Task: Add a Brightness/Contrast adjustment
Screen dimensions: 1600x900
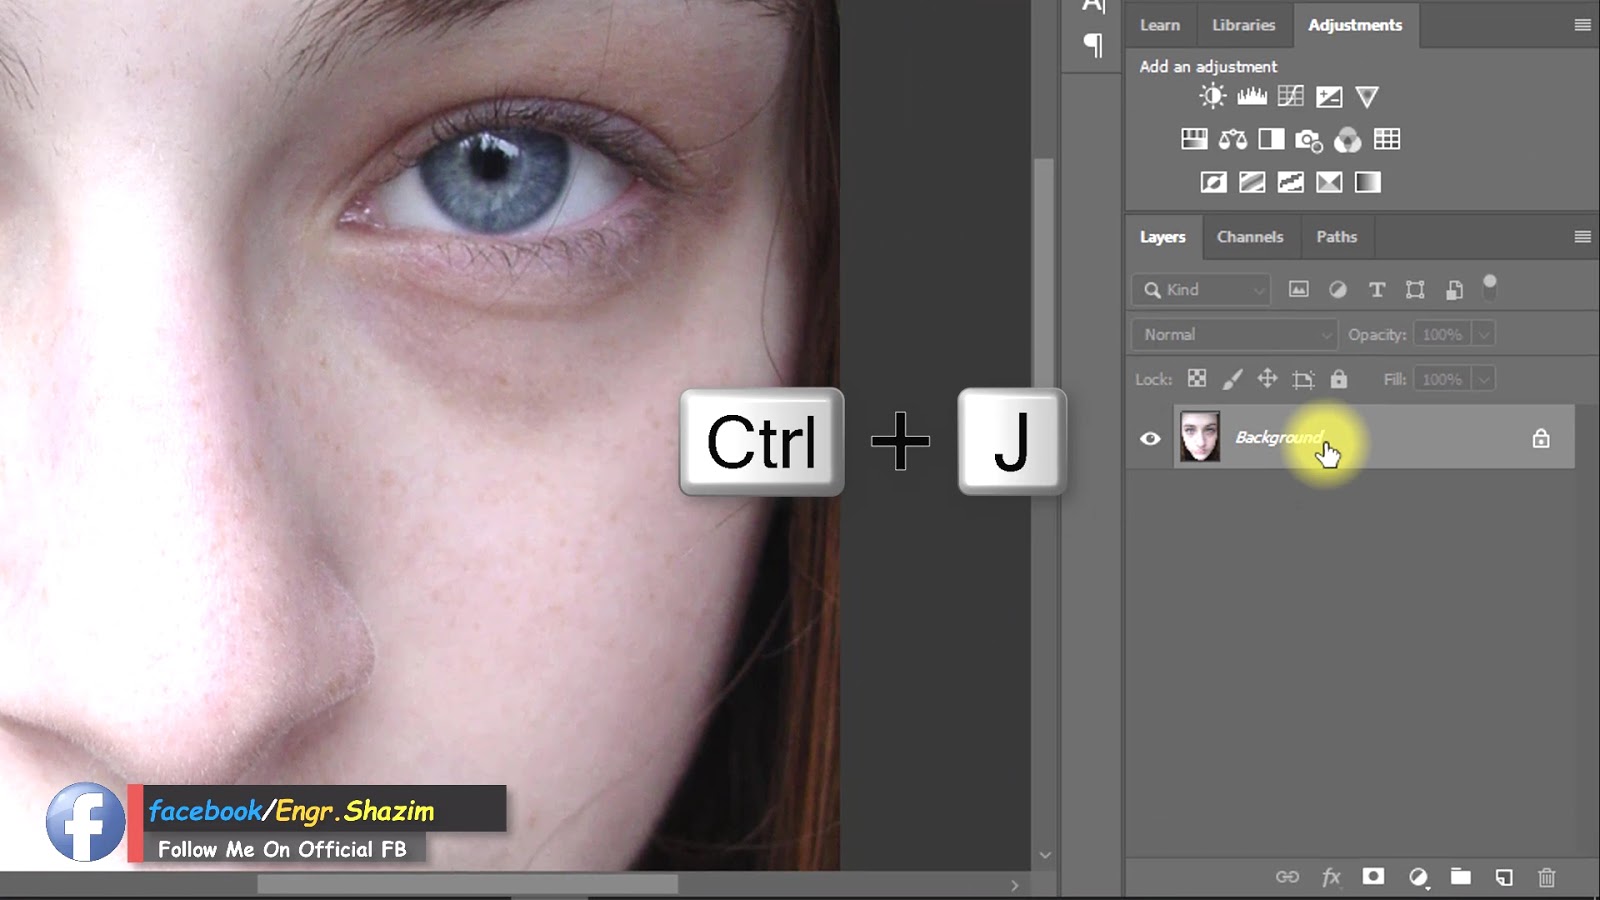Action: tap(1211, 96)
